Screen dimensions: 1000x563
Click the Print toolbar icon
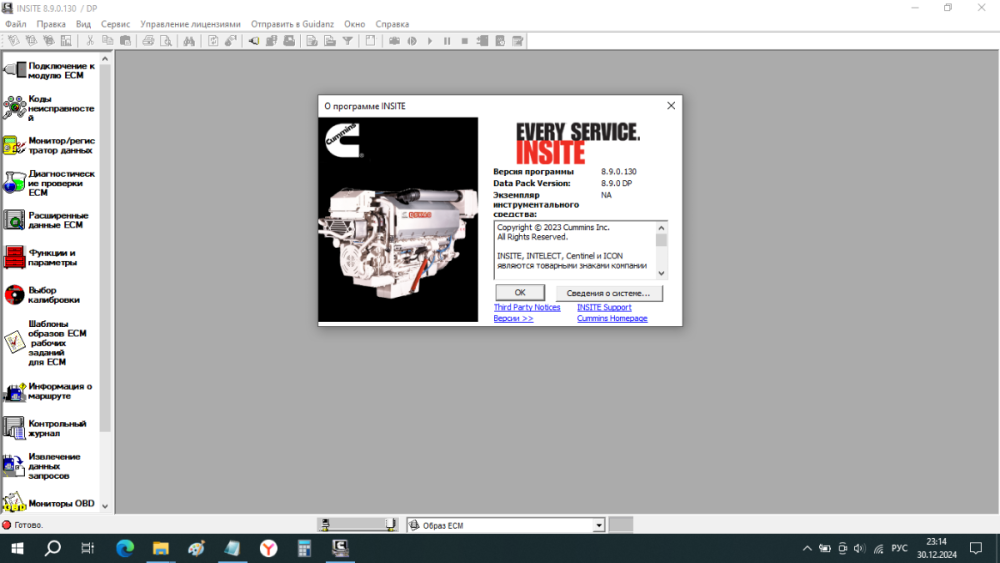point(148,41)
